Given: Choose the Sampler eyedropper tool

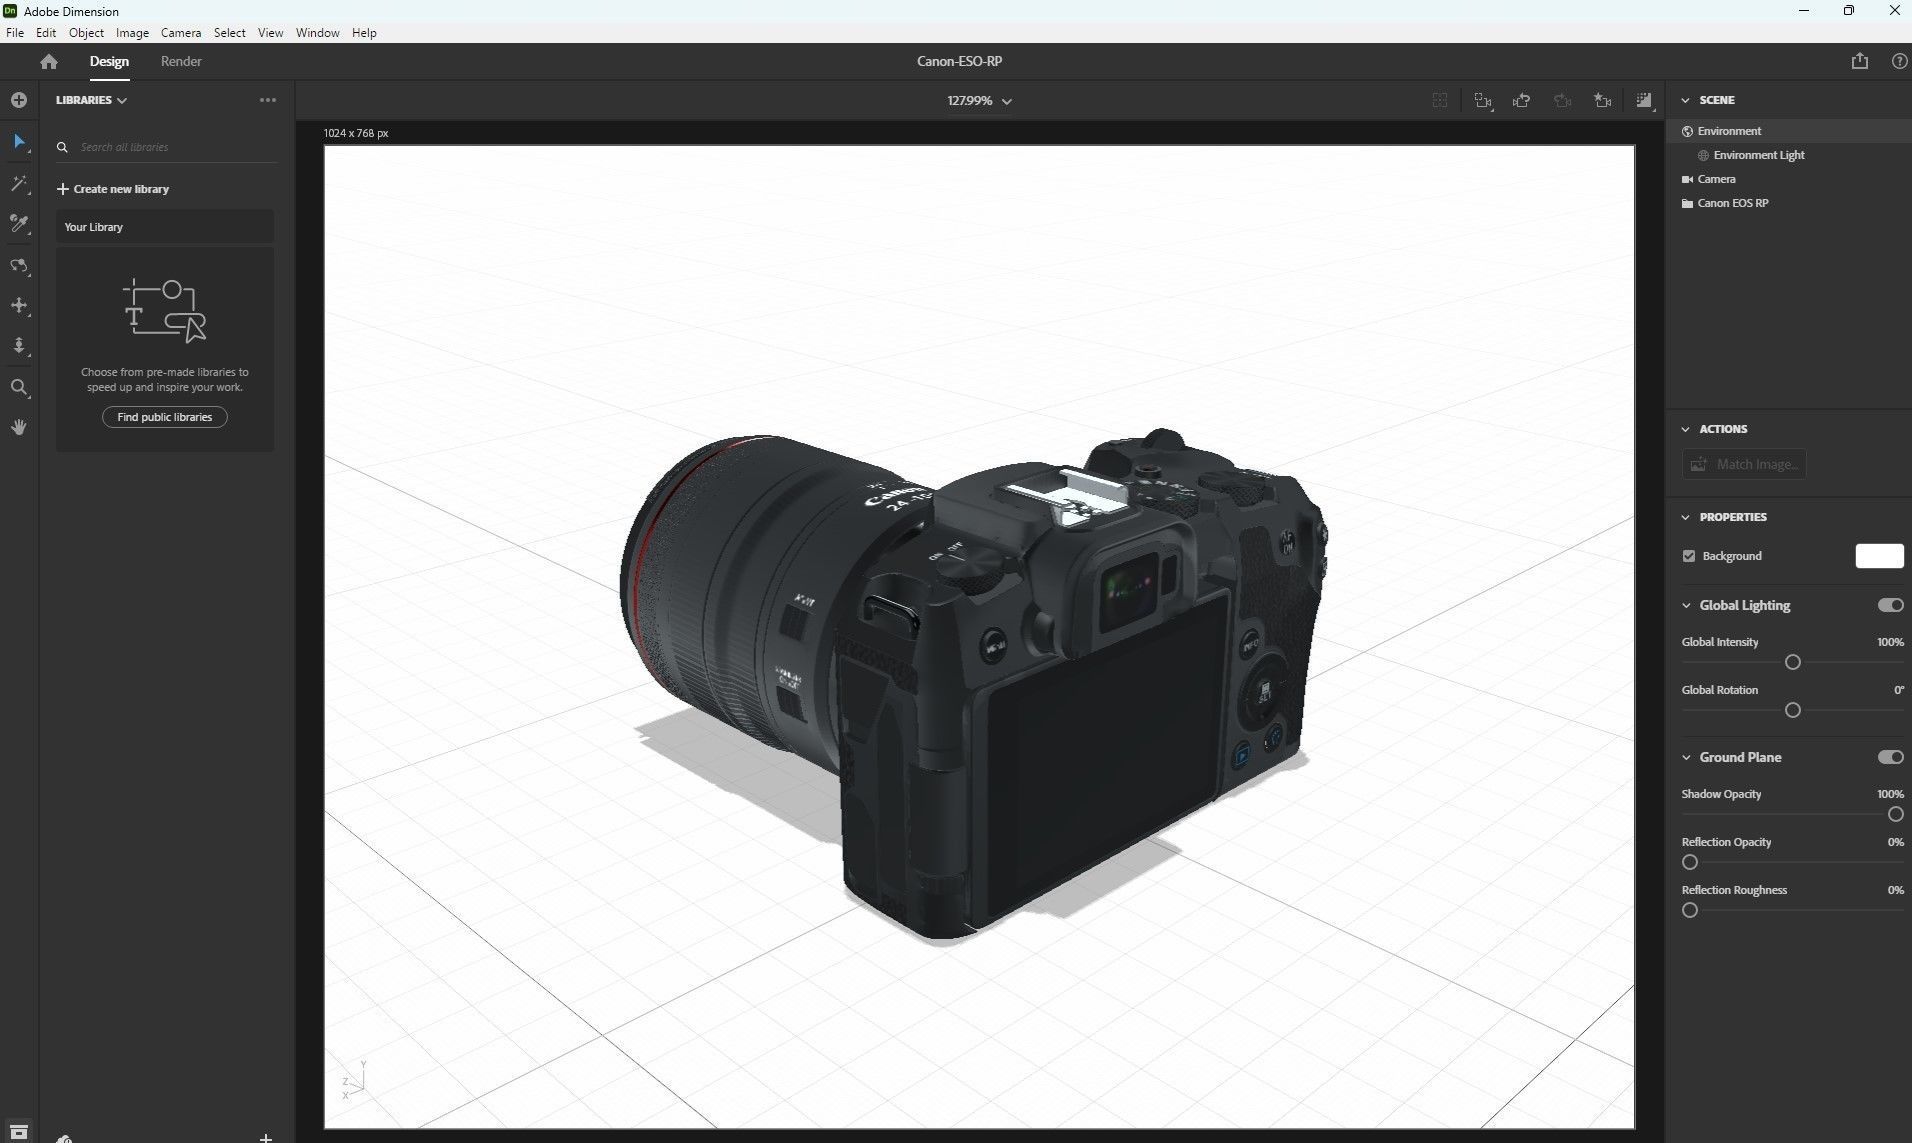Looking at the screenshot, I should click(x=19, y=224).
